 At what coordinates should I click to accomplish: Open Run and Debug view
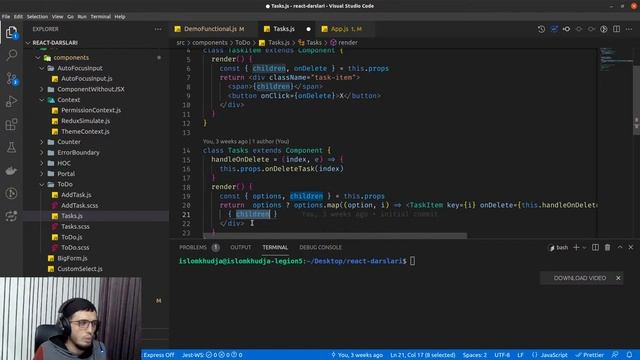pyautogui.click(x=11, y=101)
